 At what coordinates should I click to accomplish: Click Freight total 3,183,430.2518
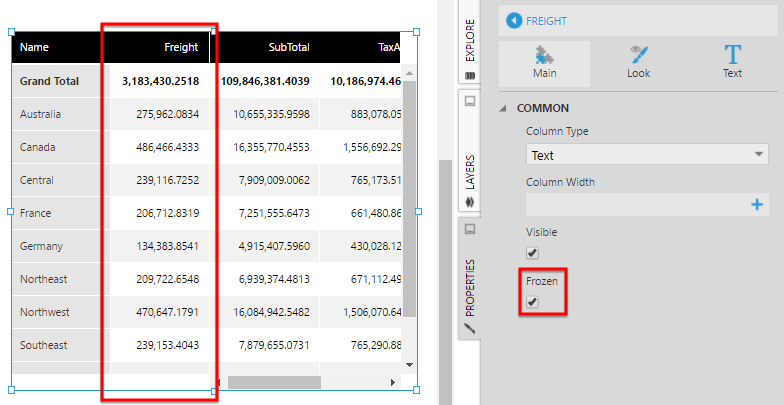(x=160, y=81)
